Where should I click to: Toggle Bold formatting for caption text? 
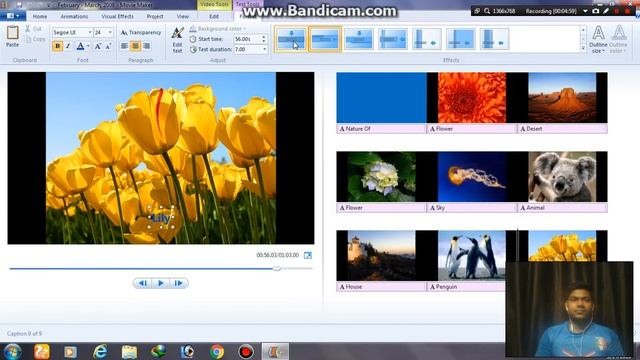pos(57,46)
